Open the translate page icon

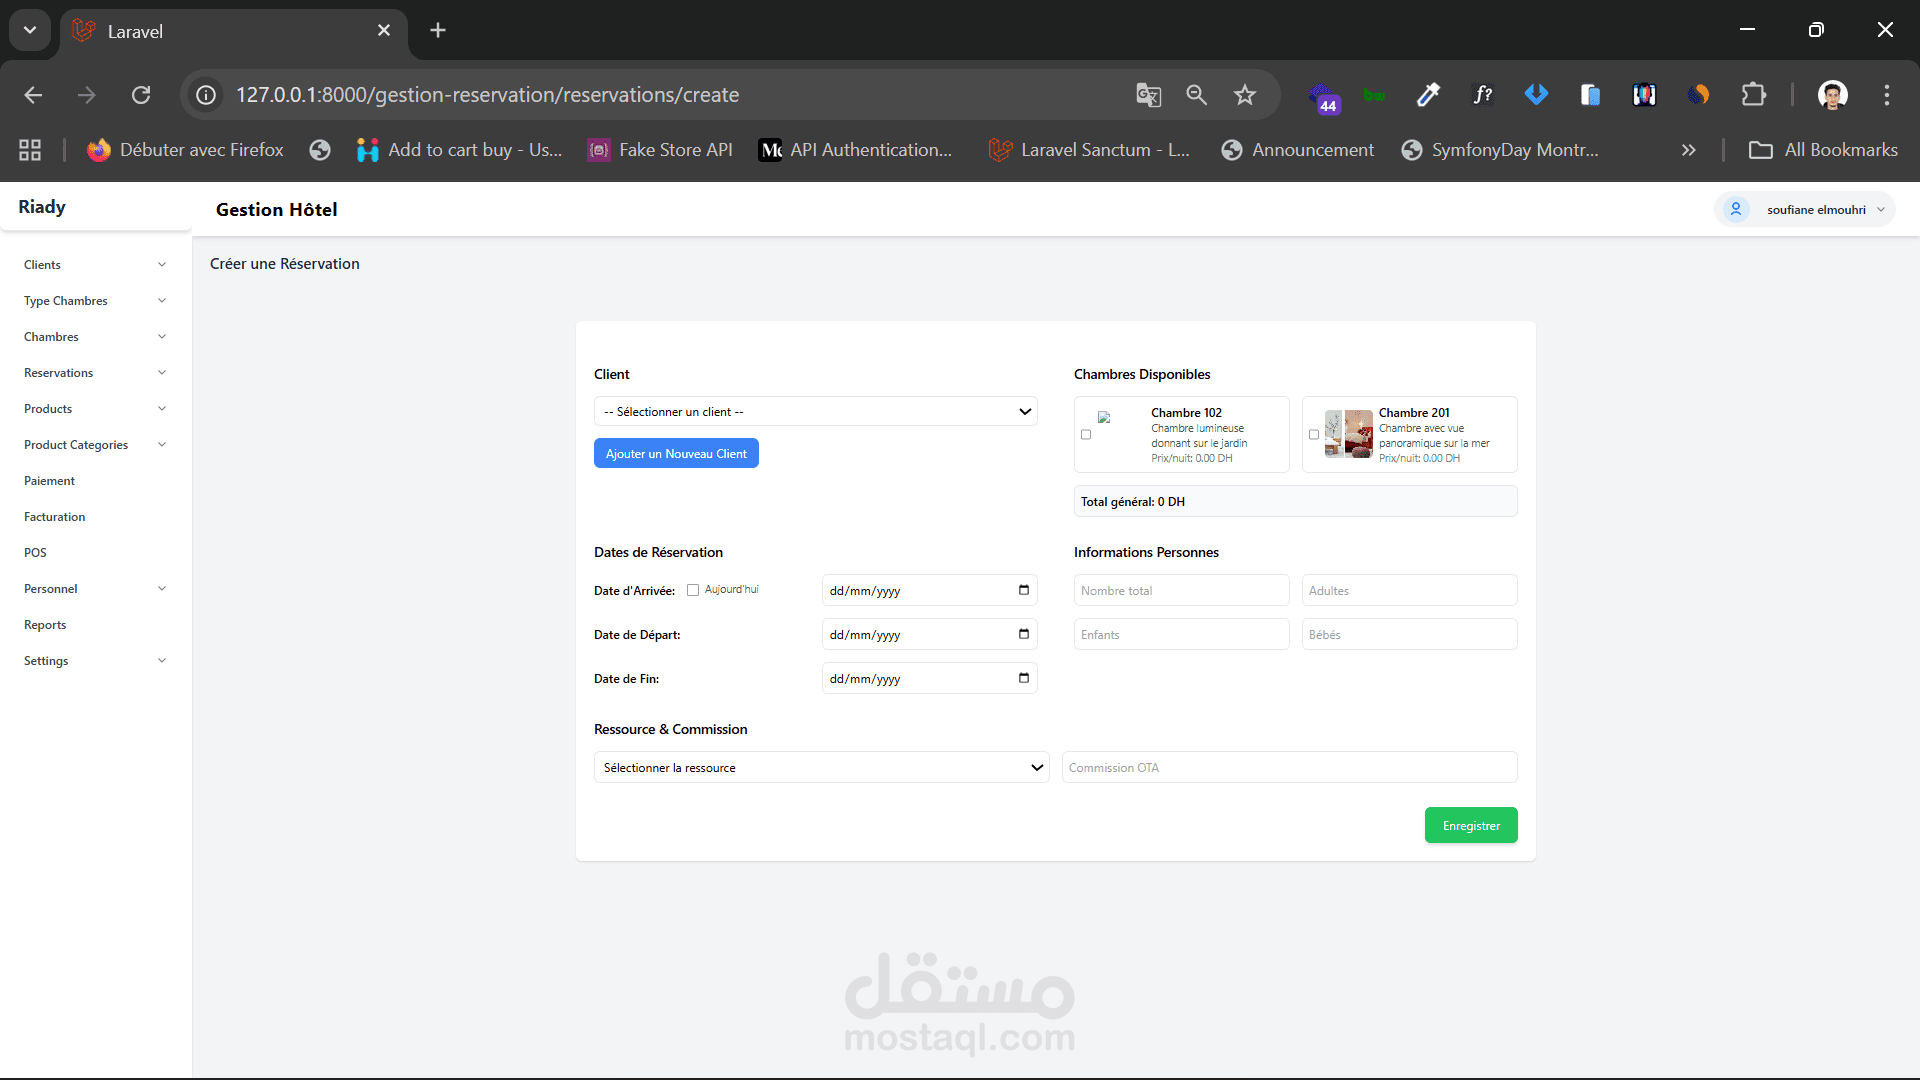[x=1148, y=95]
